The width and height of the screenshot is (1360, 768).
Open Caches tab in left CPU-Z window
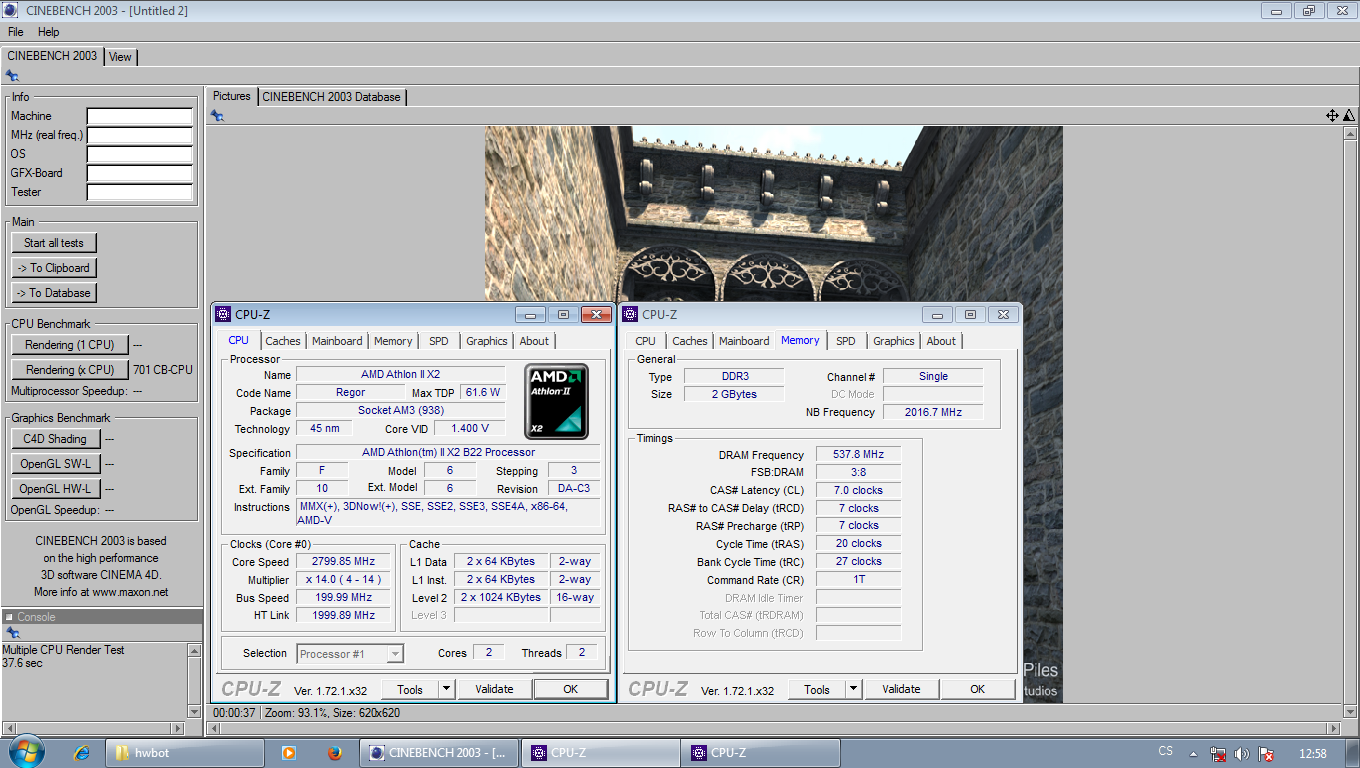(283, 341)
